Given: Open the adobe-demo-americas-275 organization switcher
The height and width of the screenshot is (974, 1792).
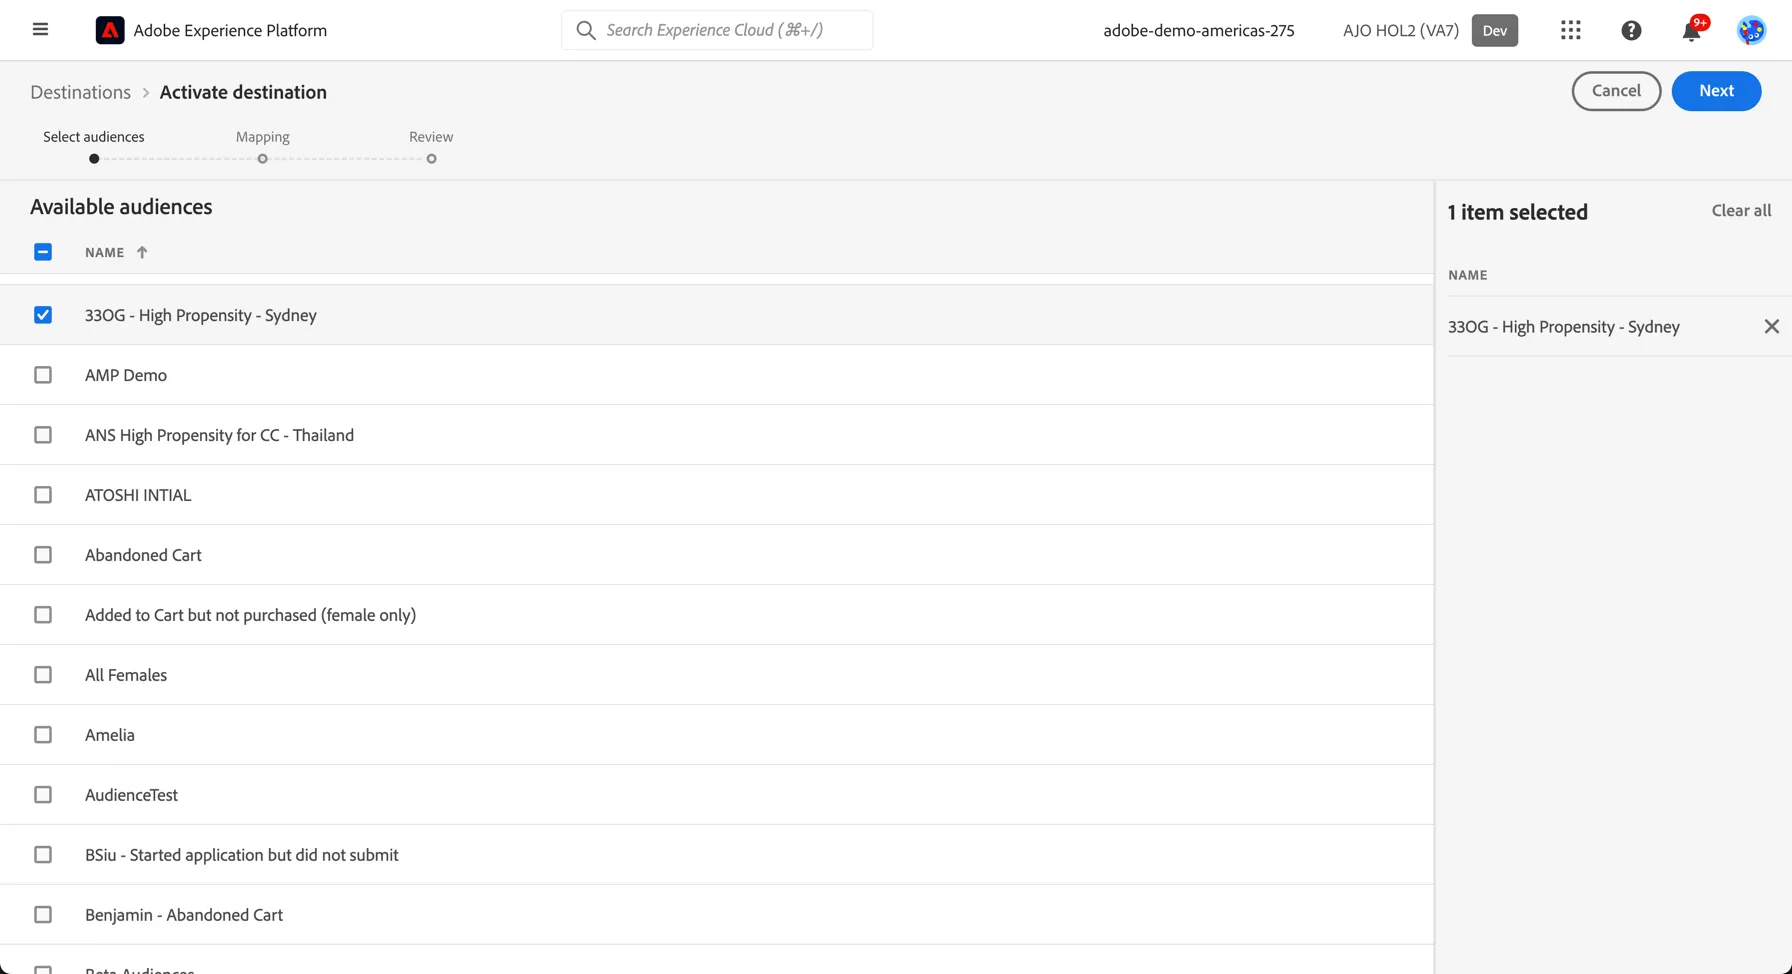Looking at the screenshot, I should [1199, 30].
